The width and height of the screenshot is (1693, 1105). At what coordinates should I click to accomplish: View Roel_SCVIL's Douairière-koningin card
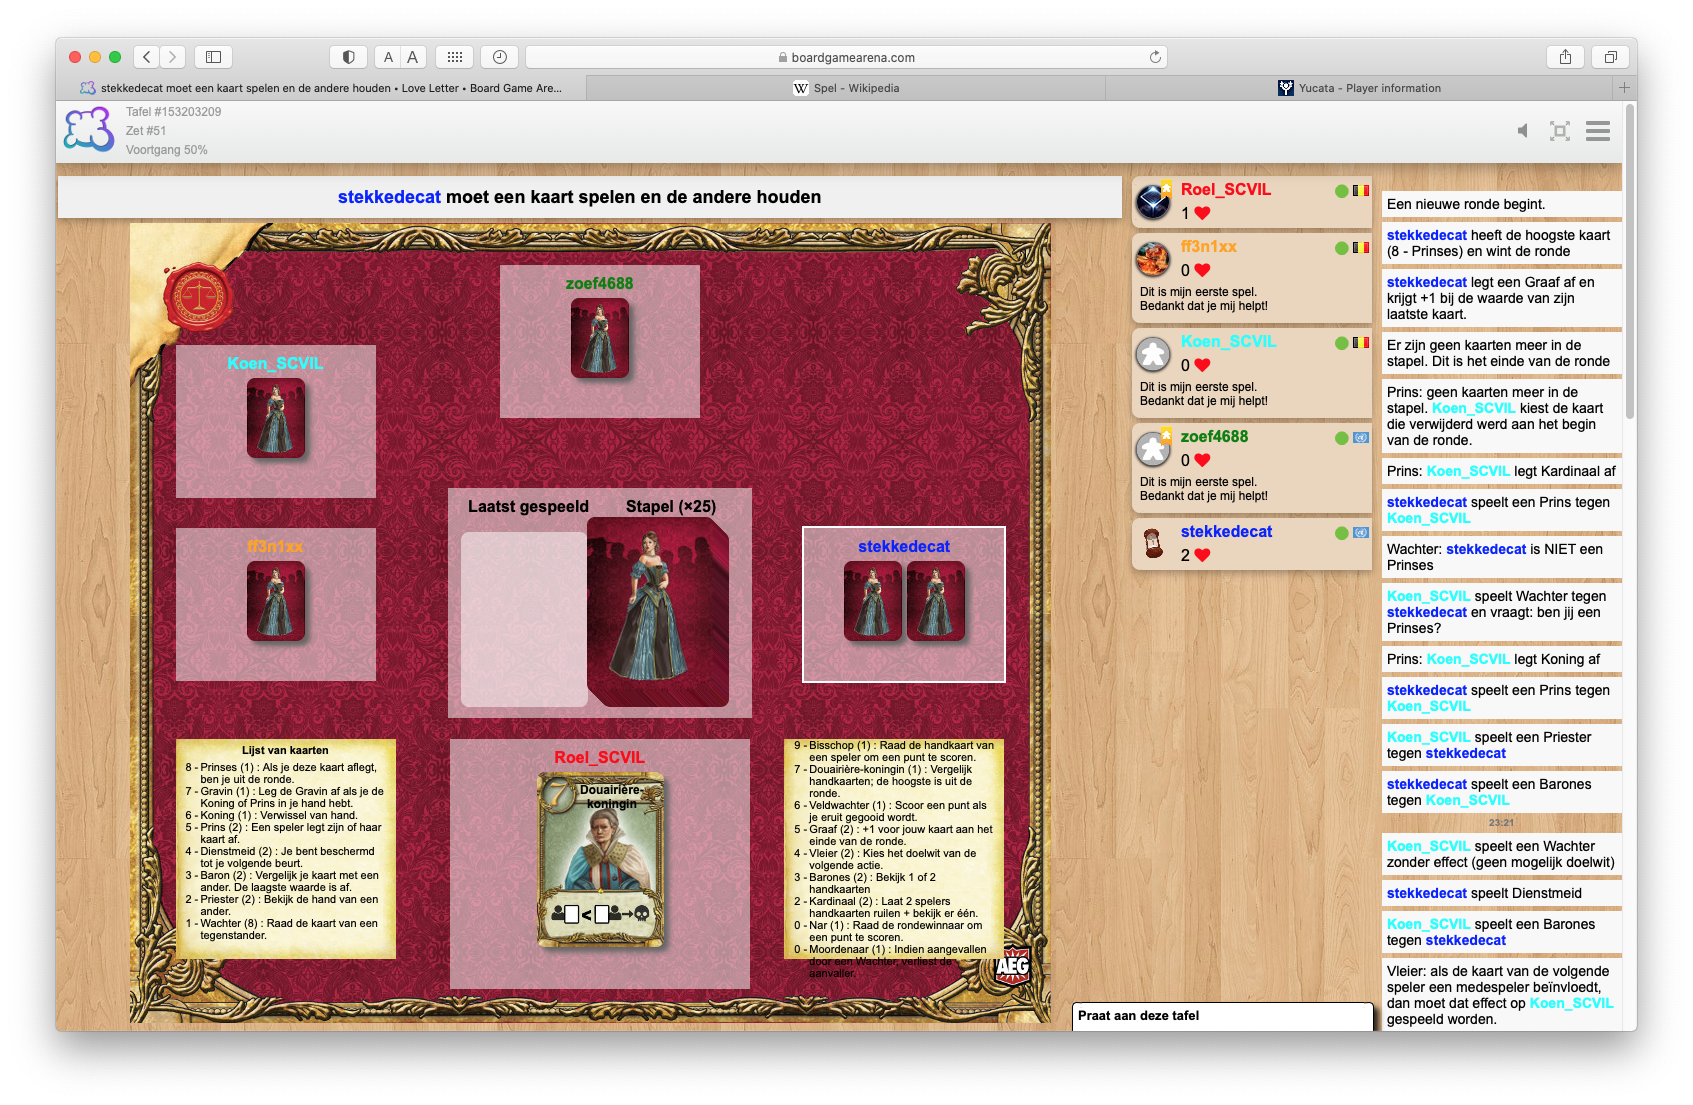tap(602, 859)
